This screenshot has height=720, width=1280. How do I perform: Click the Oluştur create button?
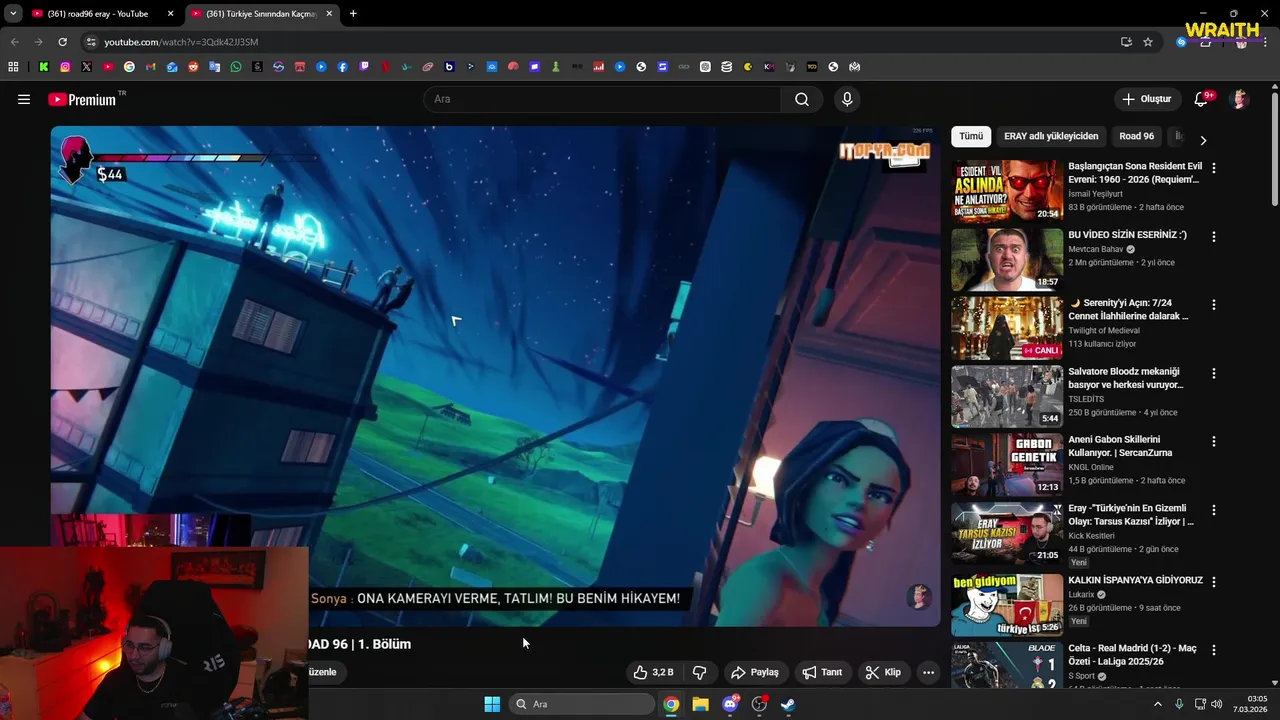click(1146, 99)
